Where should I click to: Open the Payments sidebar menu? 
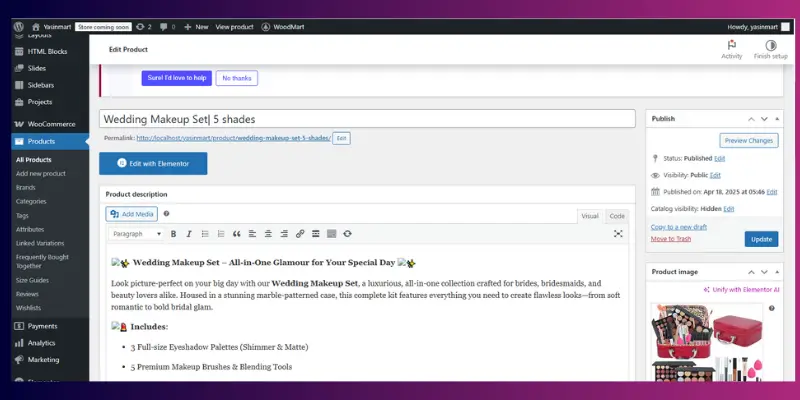tap(42, 326)
